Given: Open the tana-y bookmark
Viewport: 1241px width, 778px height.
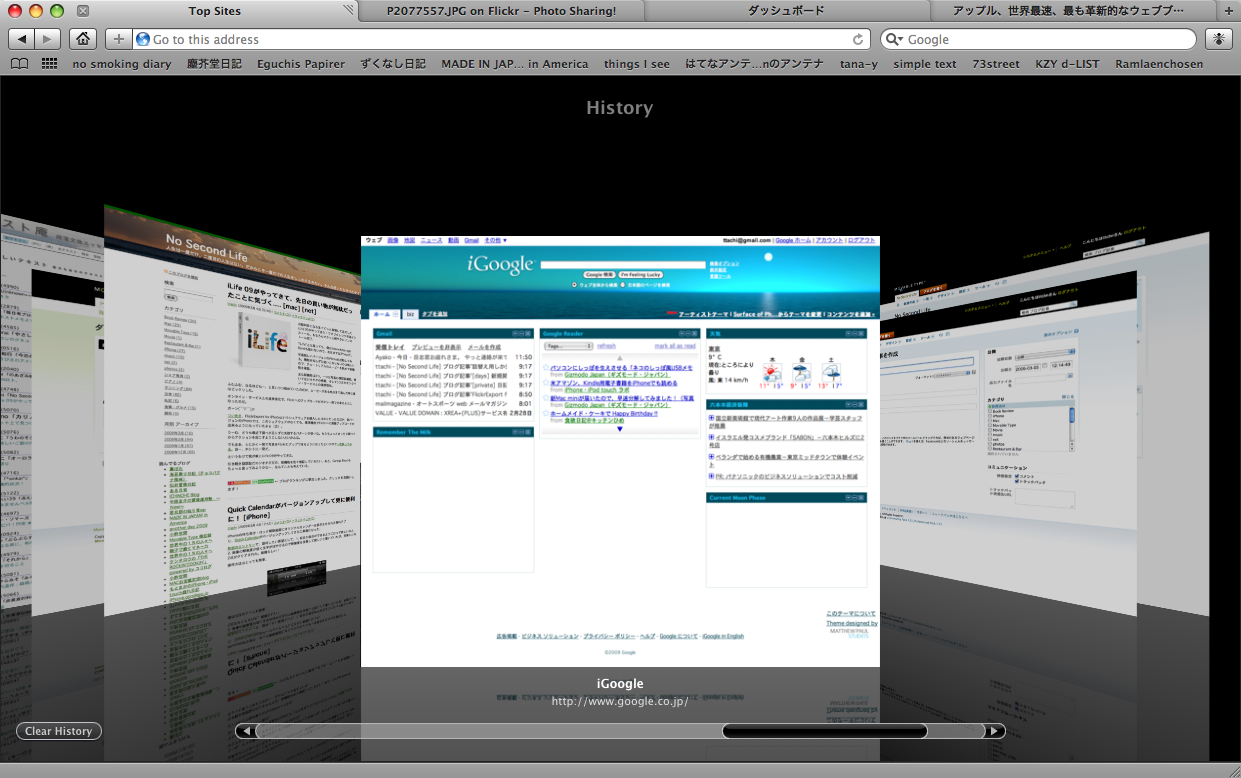Looking at the screenshot, I should click(x=859, y=64).
